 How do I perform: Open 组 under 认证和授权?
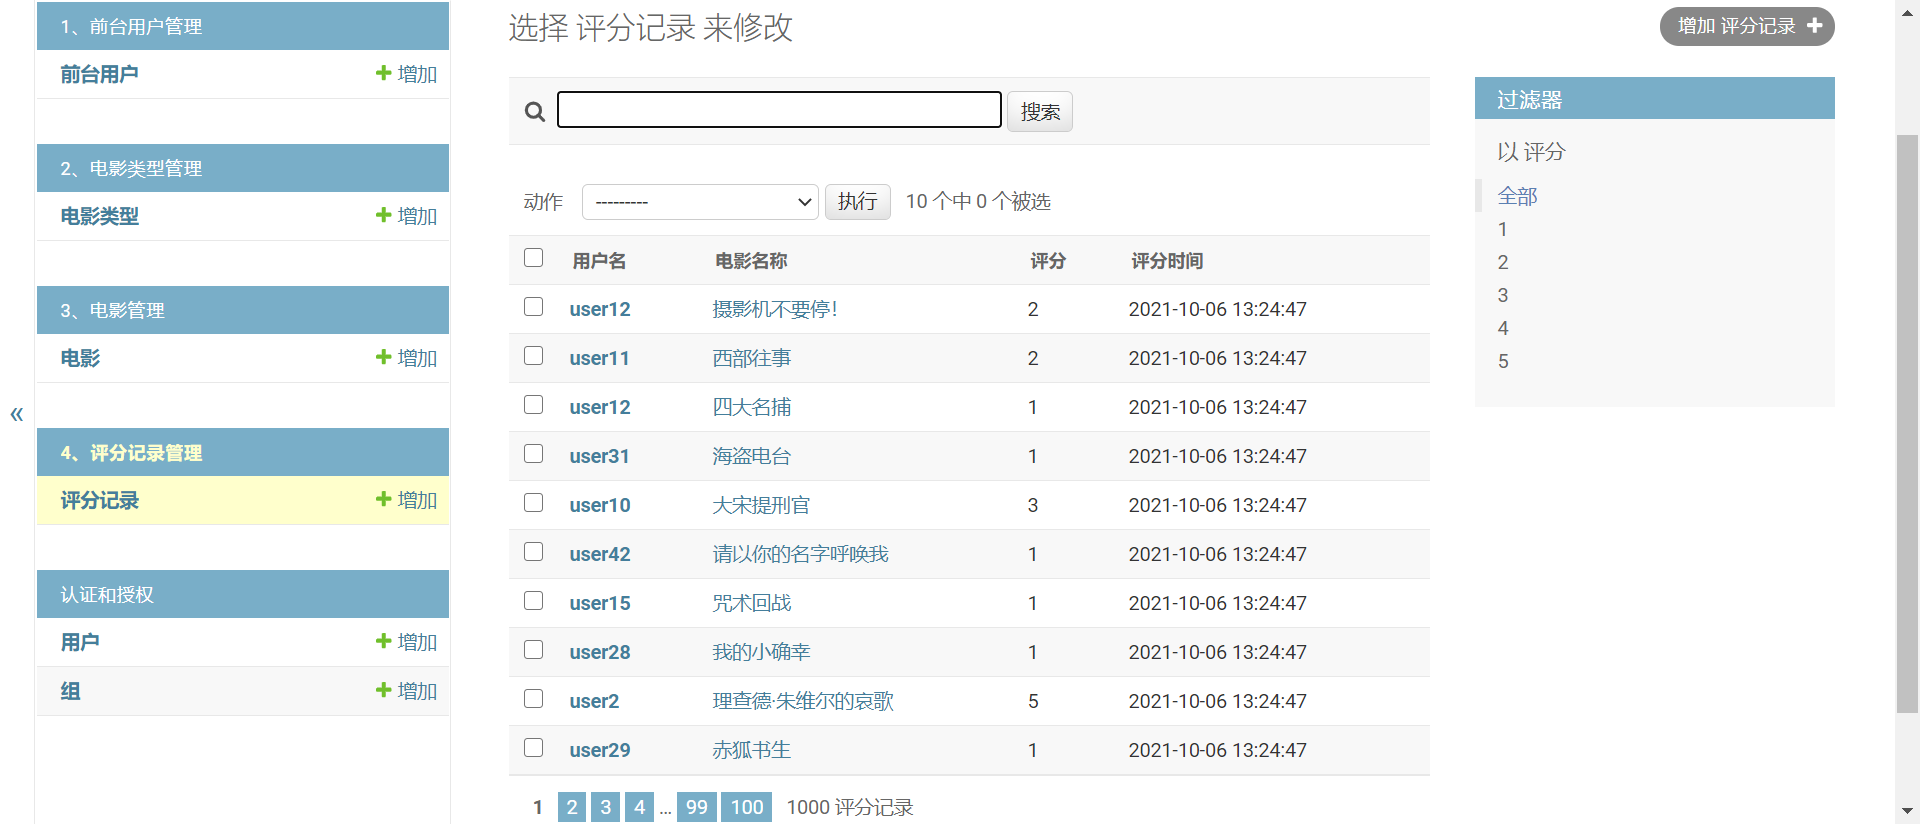[70, 691]
